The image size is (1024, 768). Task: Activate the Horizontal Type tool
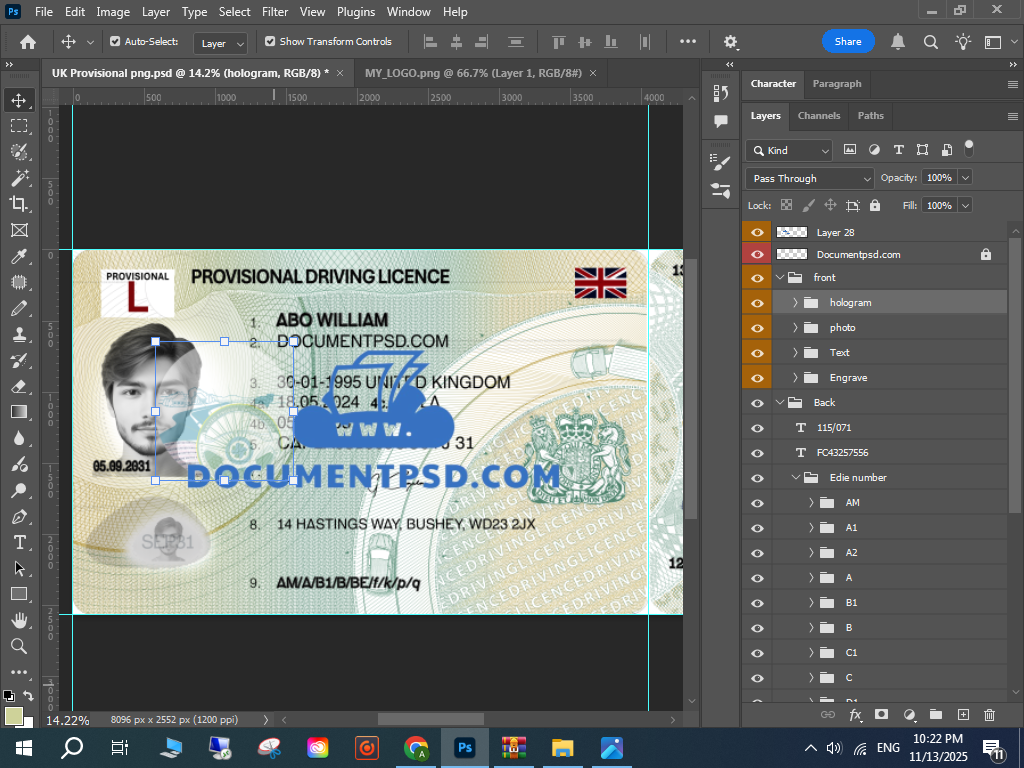pyautogui.click(x=19, y=542)
